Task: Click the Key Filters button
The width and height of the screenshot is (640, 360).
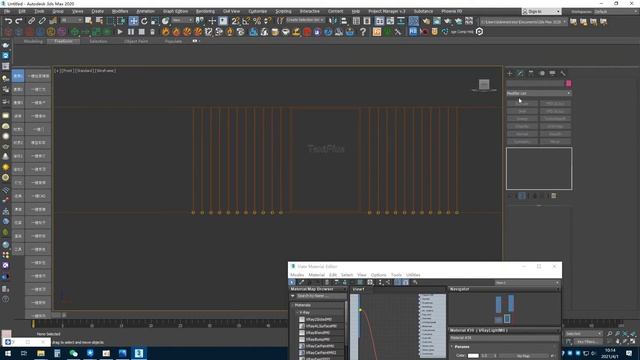Action: 588,342
